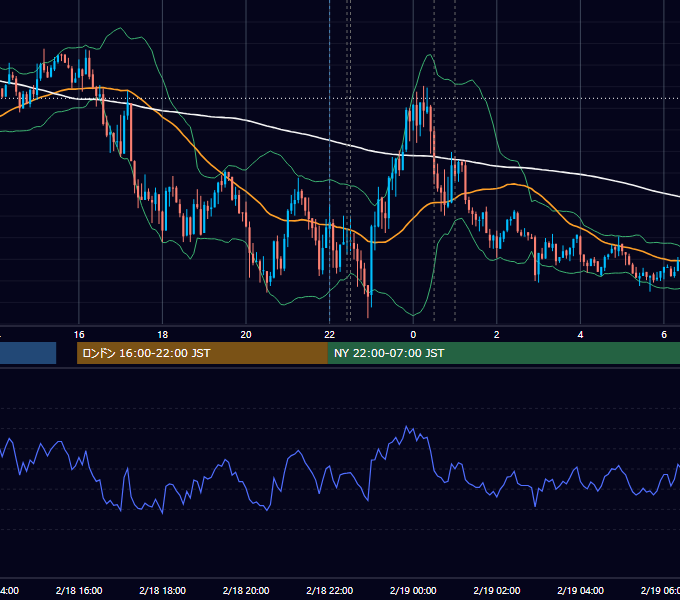Click the 2/19 02:00 date label

[497, 590]
